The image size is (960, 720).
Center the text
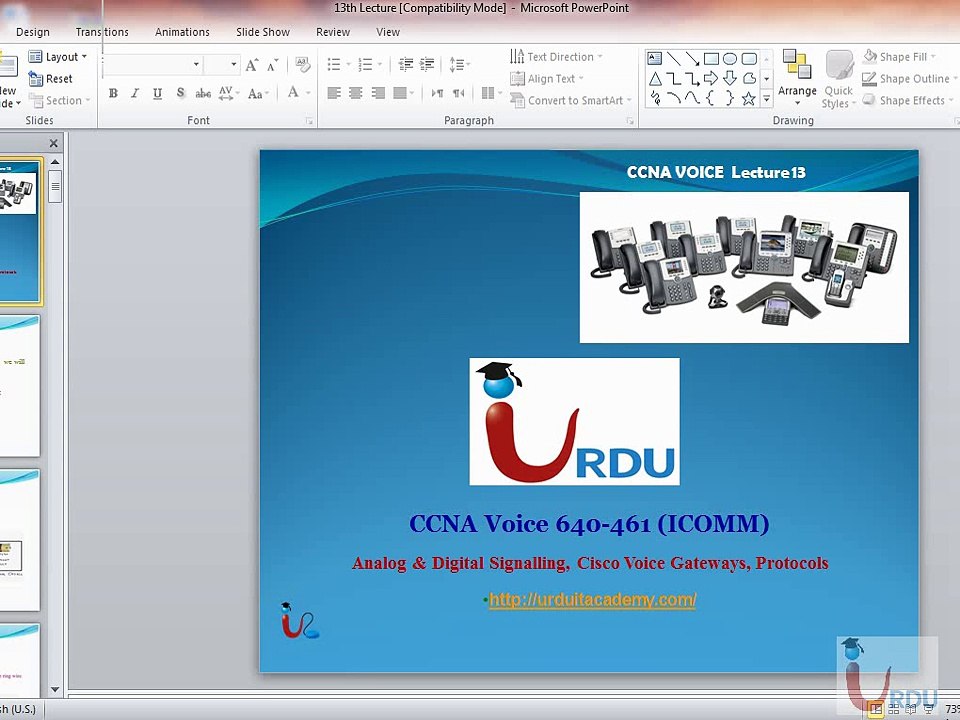click(356, 93)
